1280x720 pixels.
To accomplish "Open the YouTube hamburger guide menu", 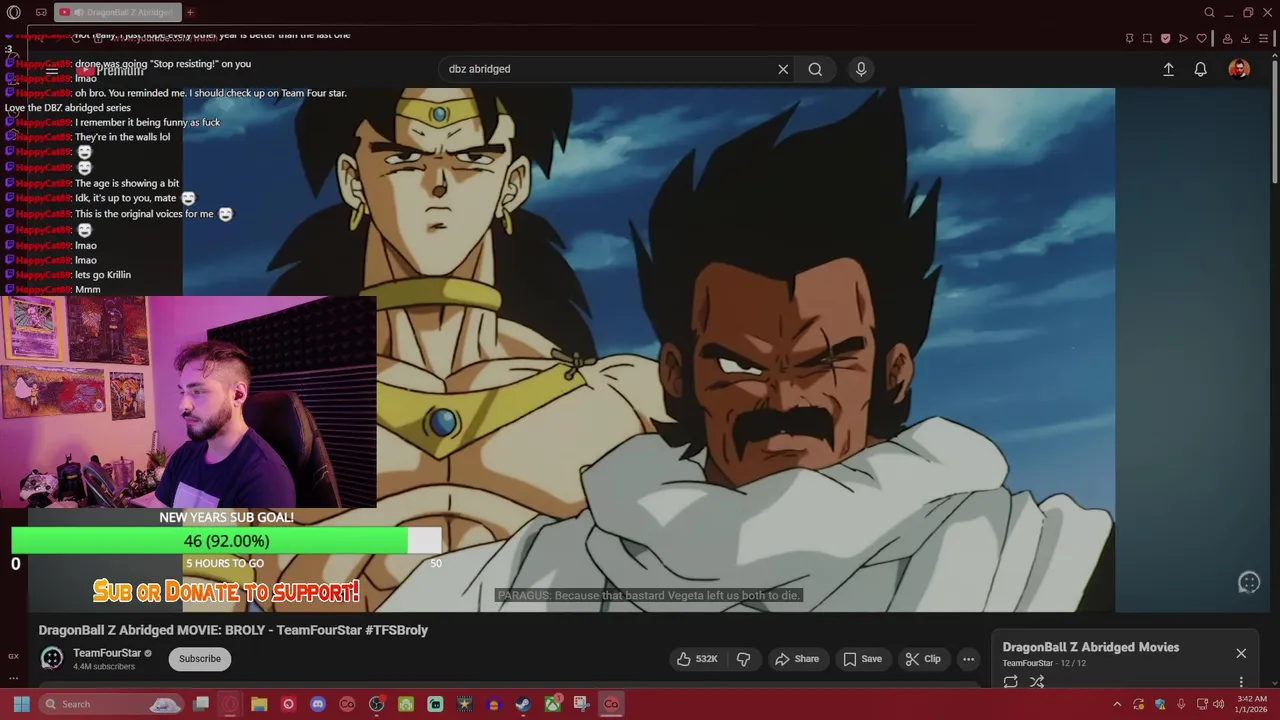I will tap(52, 70).
